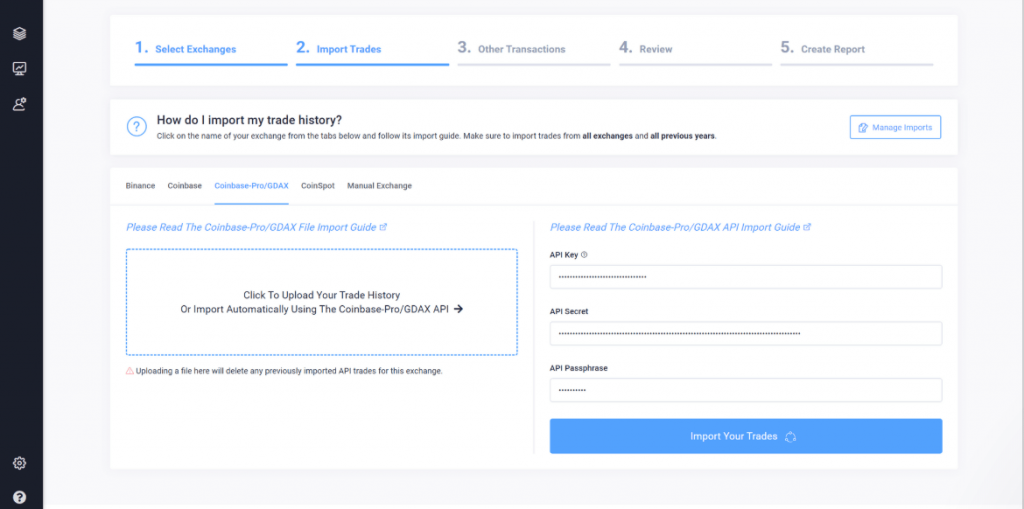Click the trade history upload drop area
This screenshot has width=1024, height=509.
click(x=322, y=302)
